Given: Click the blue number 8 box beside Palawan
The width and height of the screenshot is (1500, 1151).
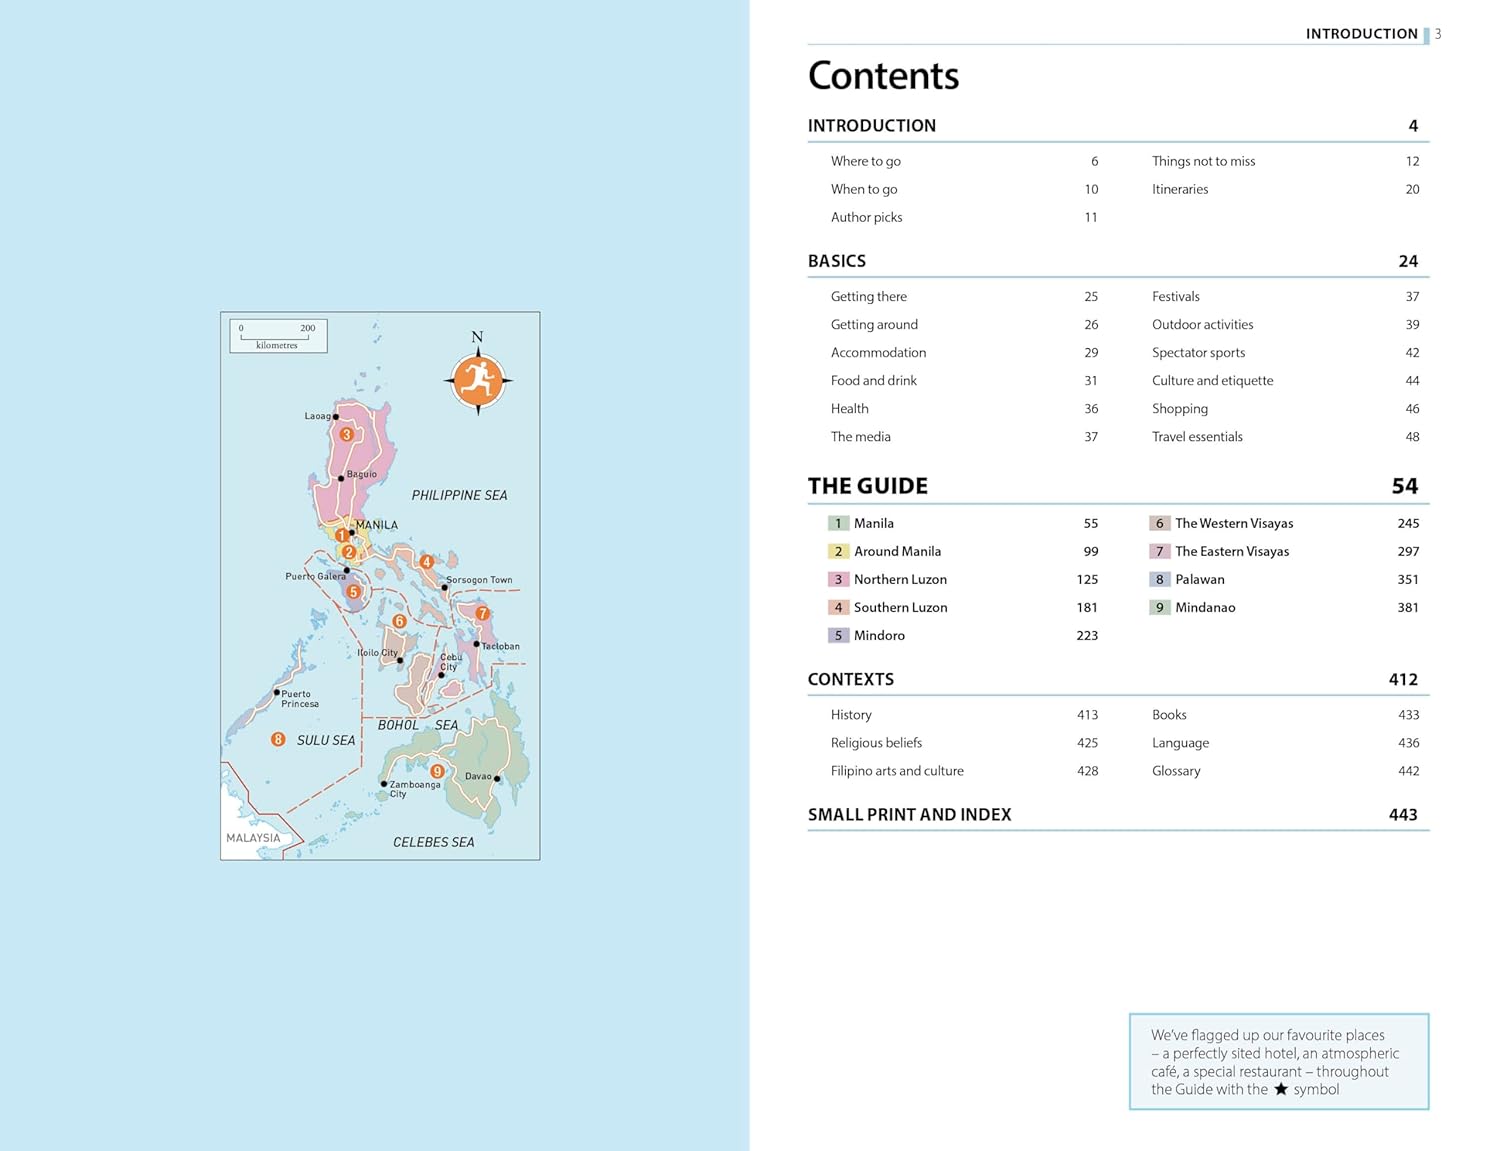Looking at the screenshot, I should coord(1159,579).
